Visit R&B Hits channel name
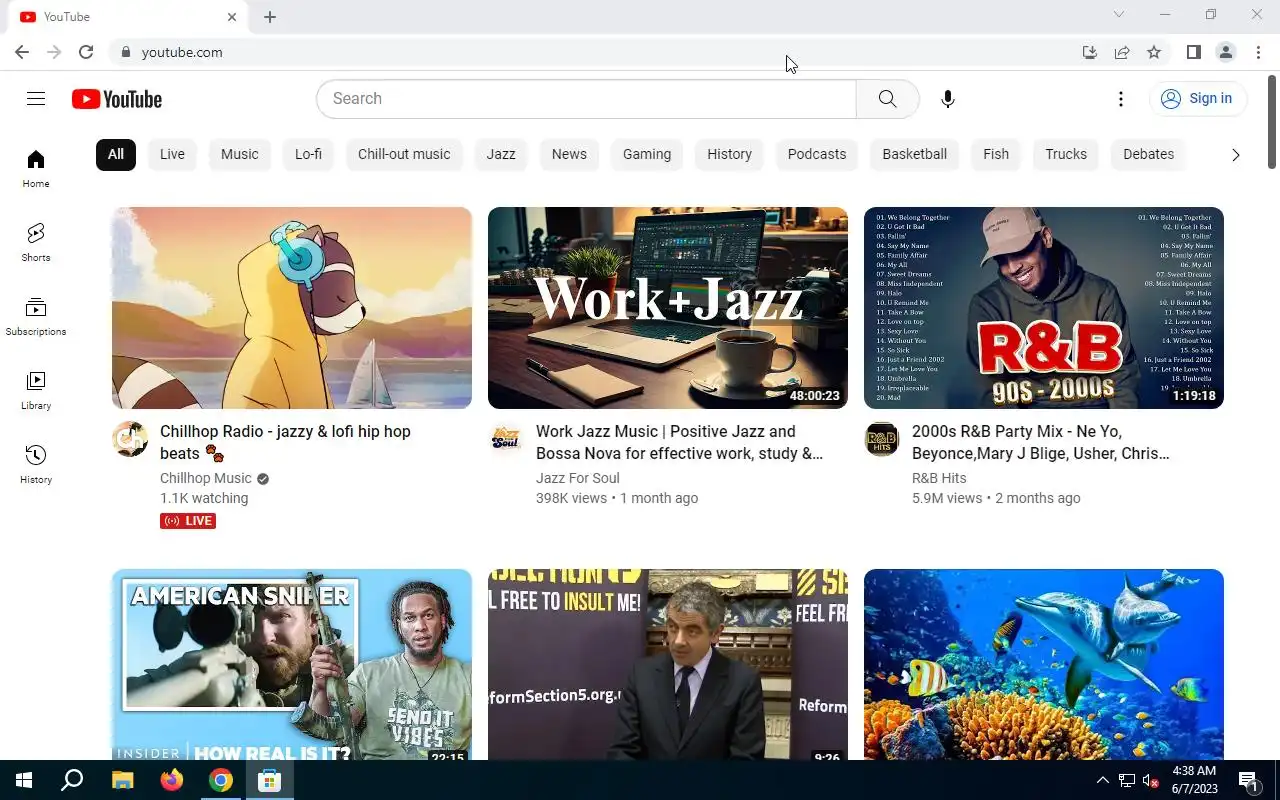1280x800 pixels. tap(939, 478)
